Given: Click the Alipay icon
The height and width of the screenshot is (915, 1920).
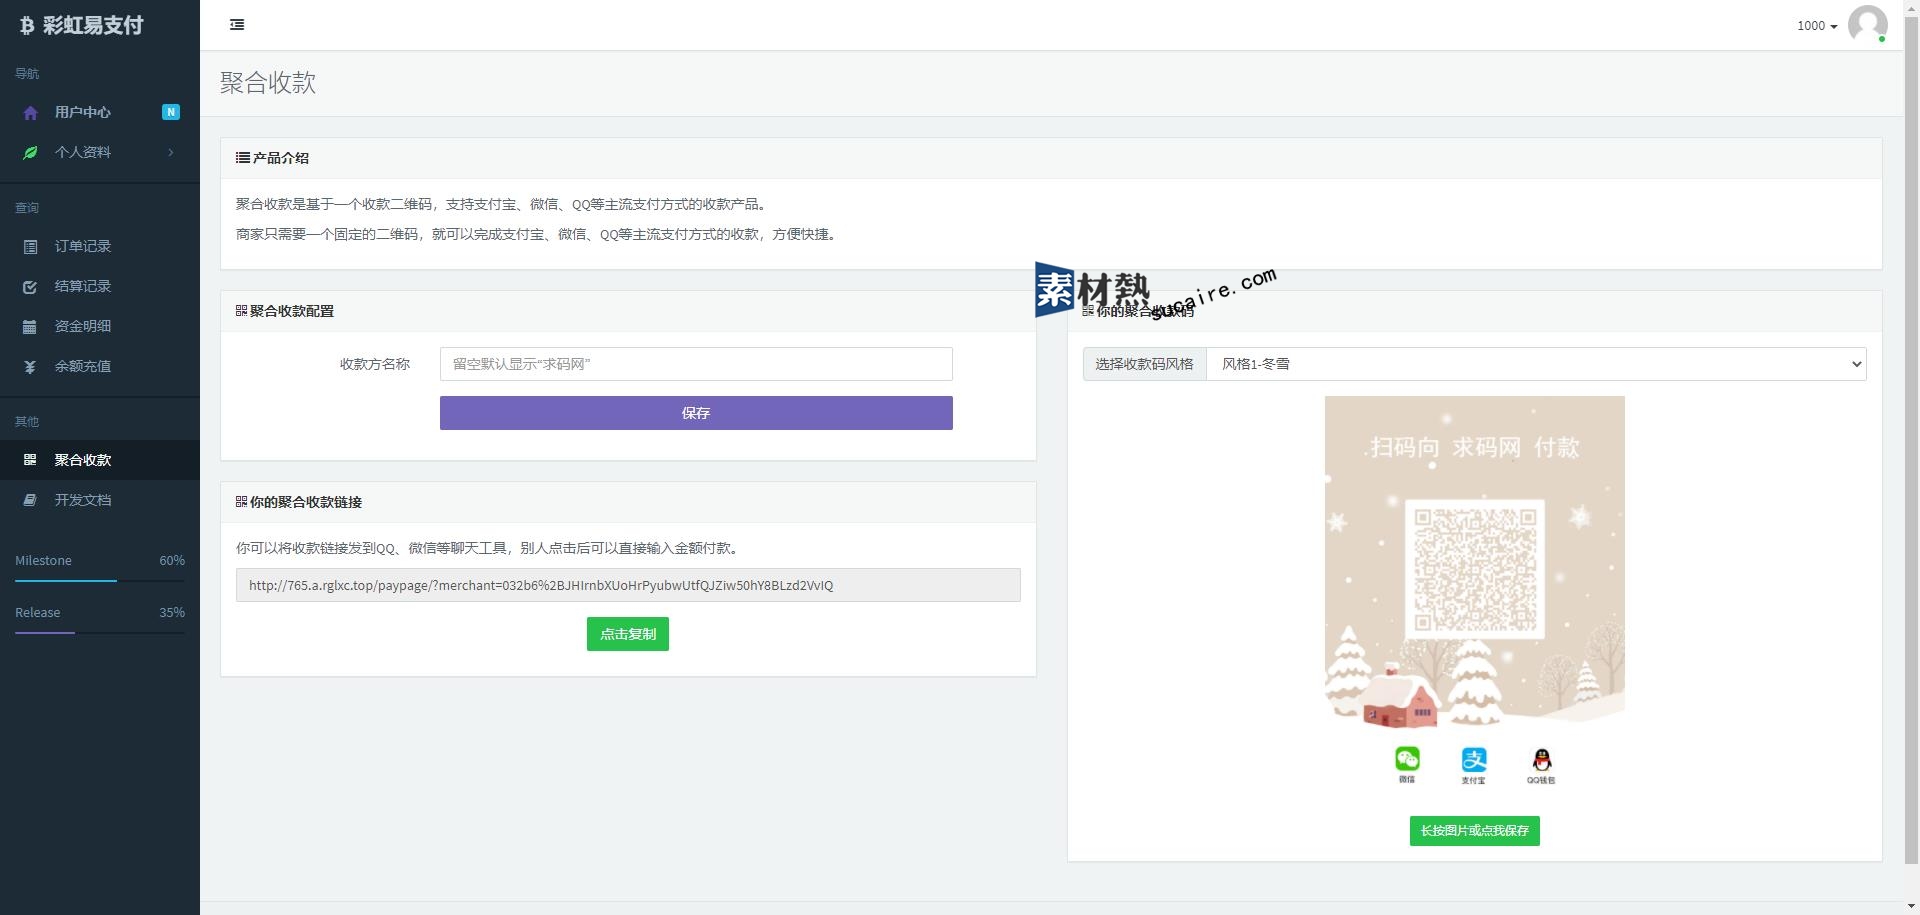Looking at the screenshot, I should tap(1474, 759).
